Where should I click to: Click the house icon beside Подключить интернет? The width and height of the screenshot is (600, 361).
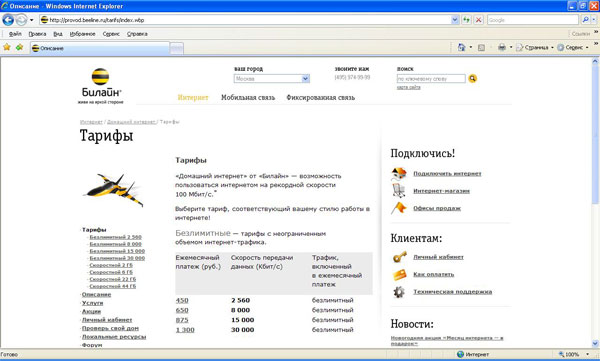coord(399,173)
